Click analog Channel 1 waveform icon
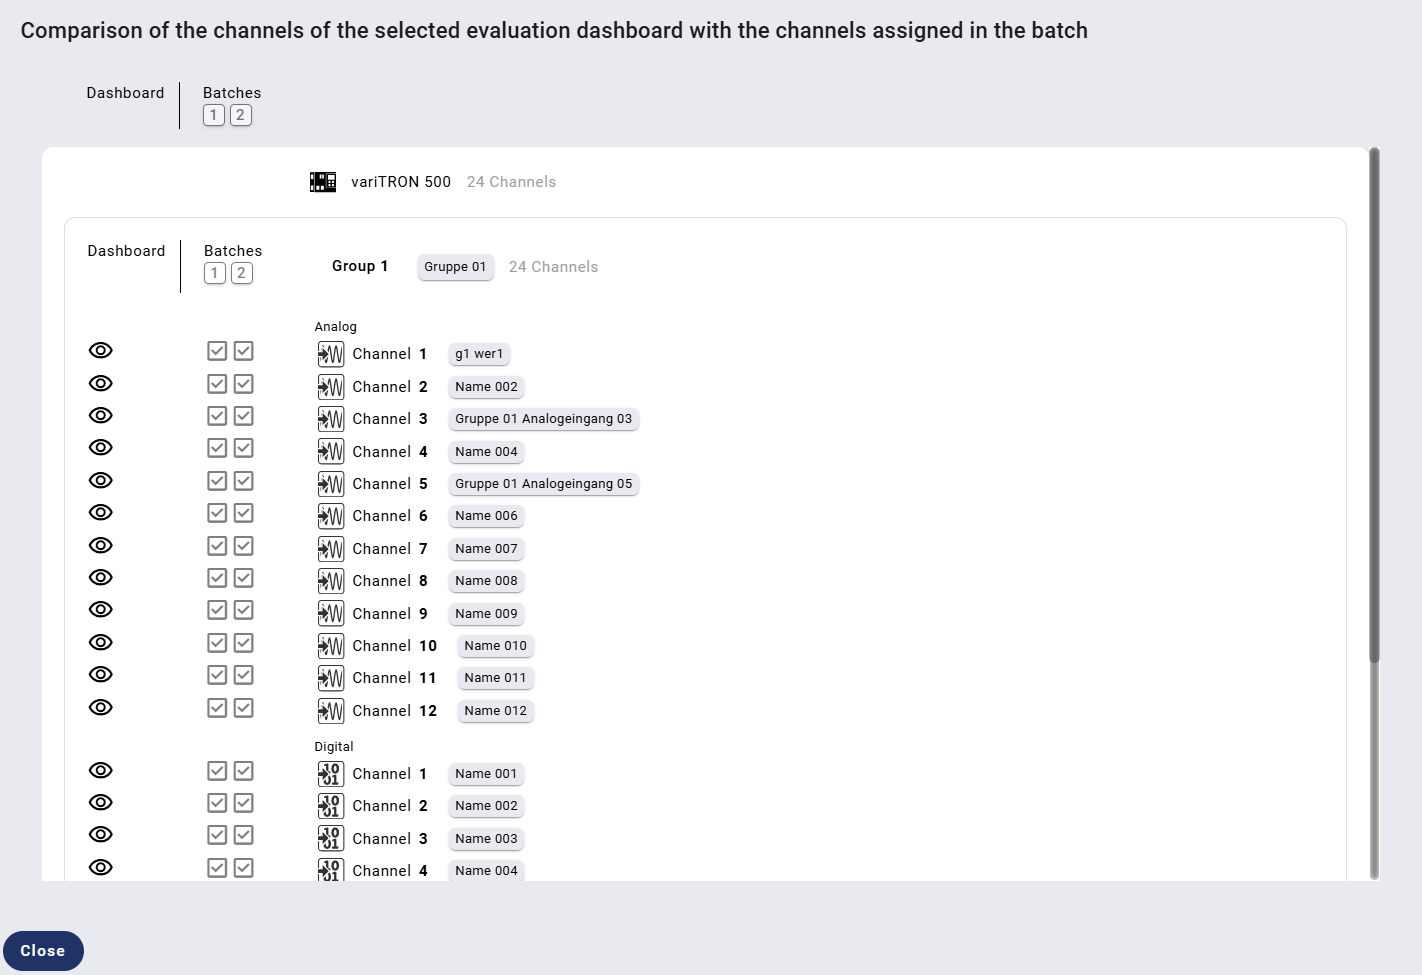This screenshot has height=975, width=1422. pos(331,354)
